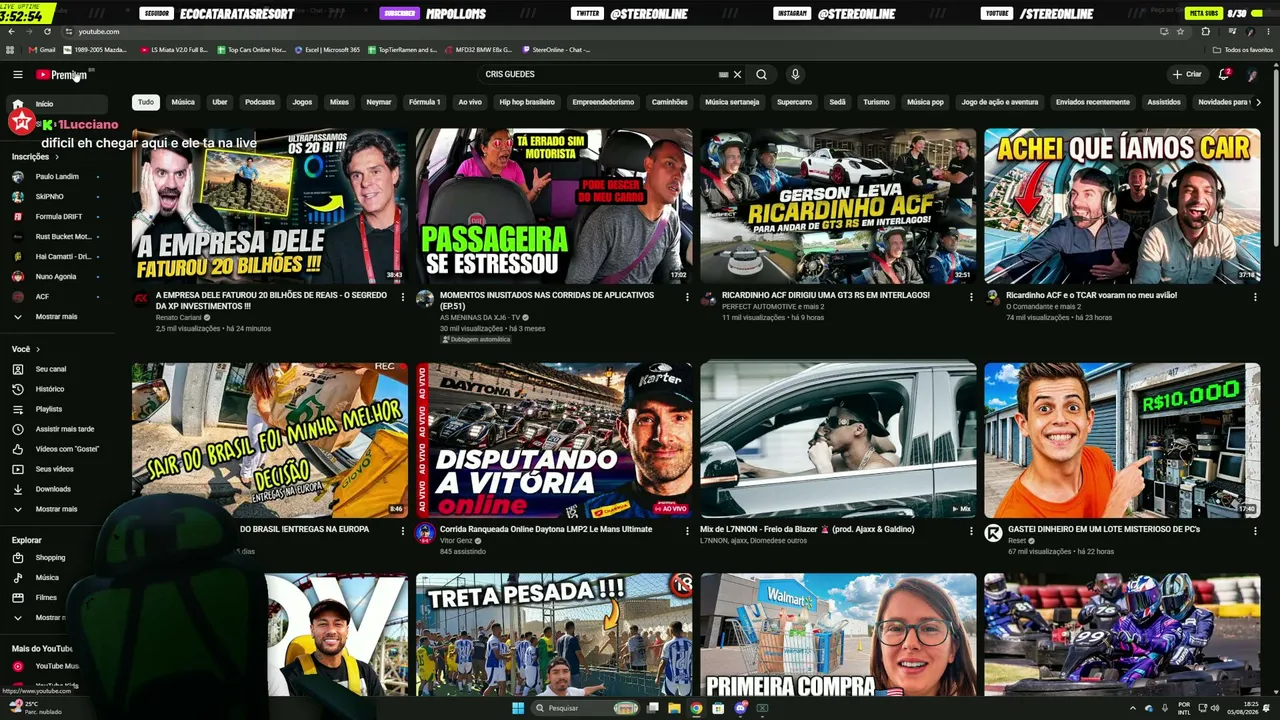Viewport: 1280px width, 720px height.
Task: Open the notifications bell
Action: coord(1224,74)
